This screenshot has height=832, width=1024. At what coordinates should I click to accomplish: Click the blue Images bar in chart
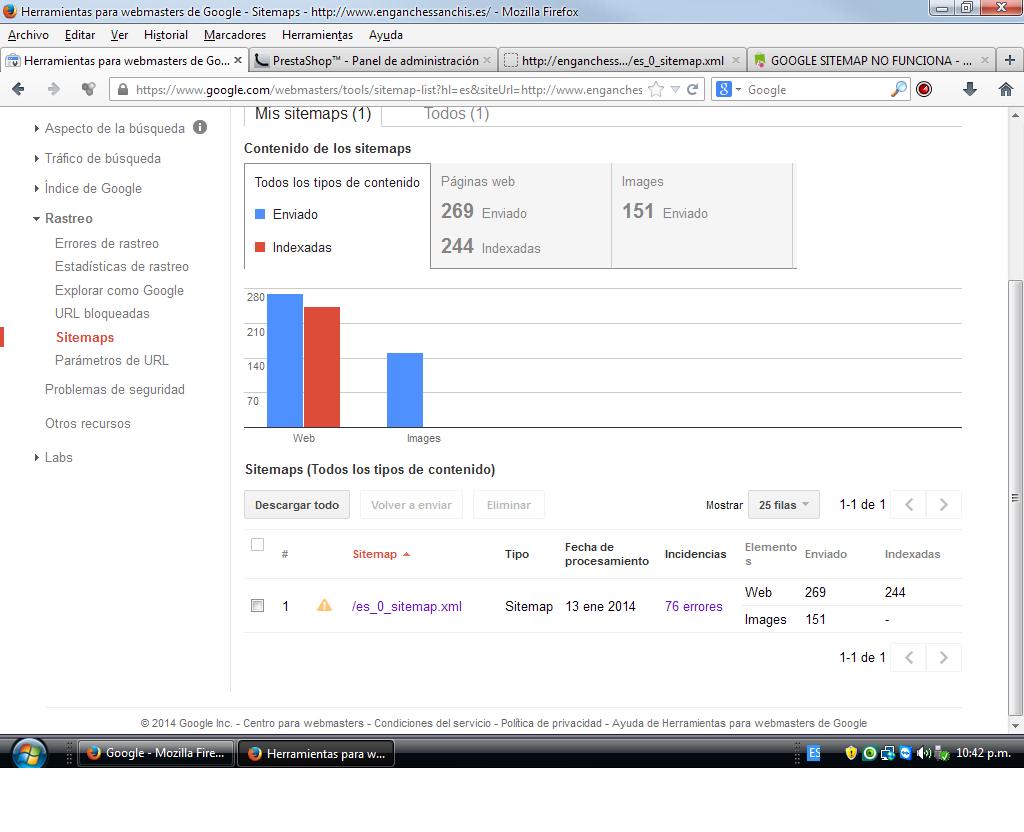point(405,390)
